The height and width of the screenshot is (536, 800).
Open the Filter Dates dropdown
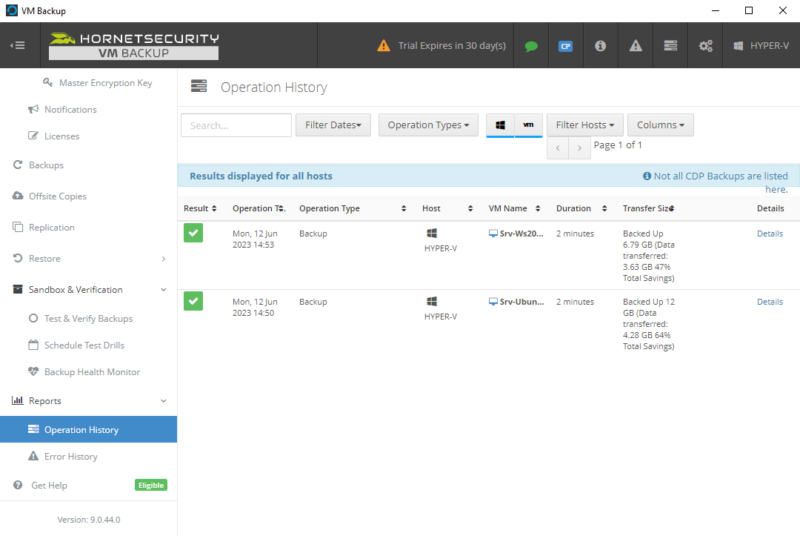pyautogui.click(x=333, y=125)
